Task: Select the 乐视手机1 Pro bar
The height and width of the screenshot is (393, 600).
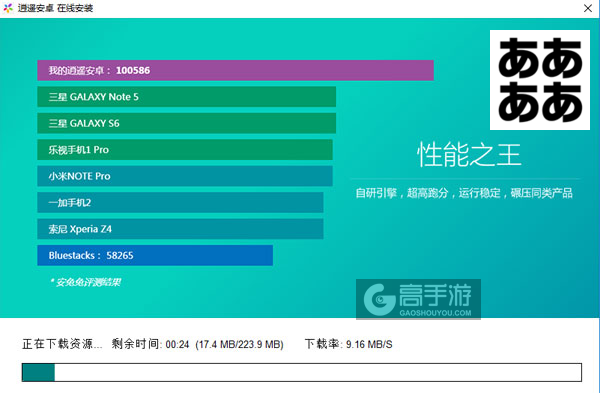Action: click(x=185, y=150)
